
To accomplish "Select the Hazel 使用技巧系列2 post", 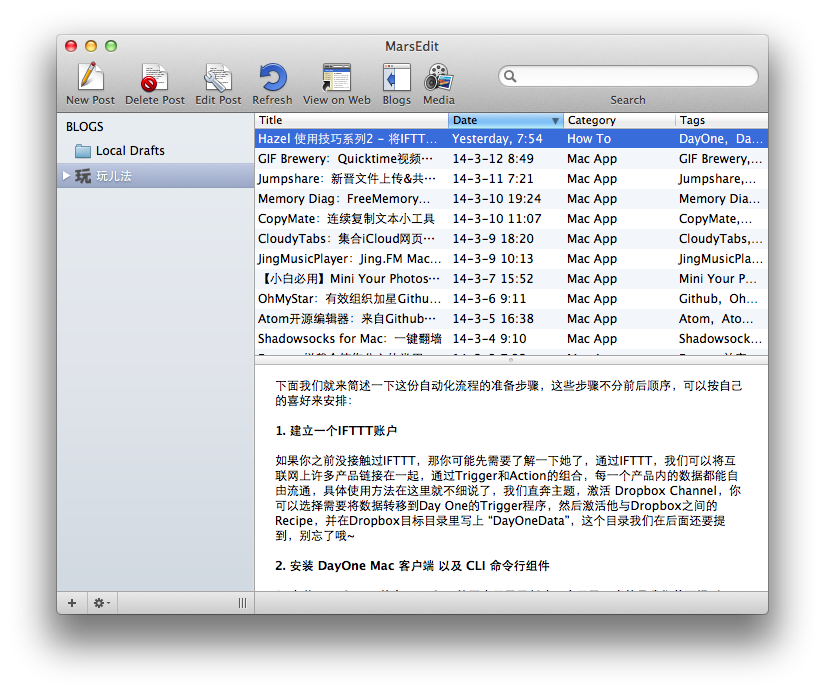I will pyautogui.click(x=511, y=139).
